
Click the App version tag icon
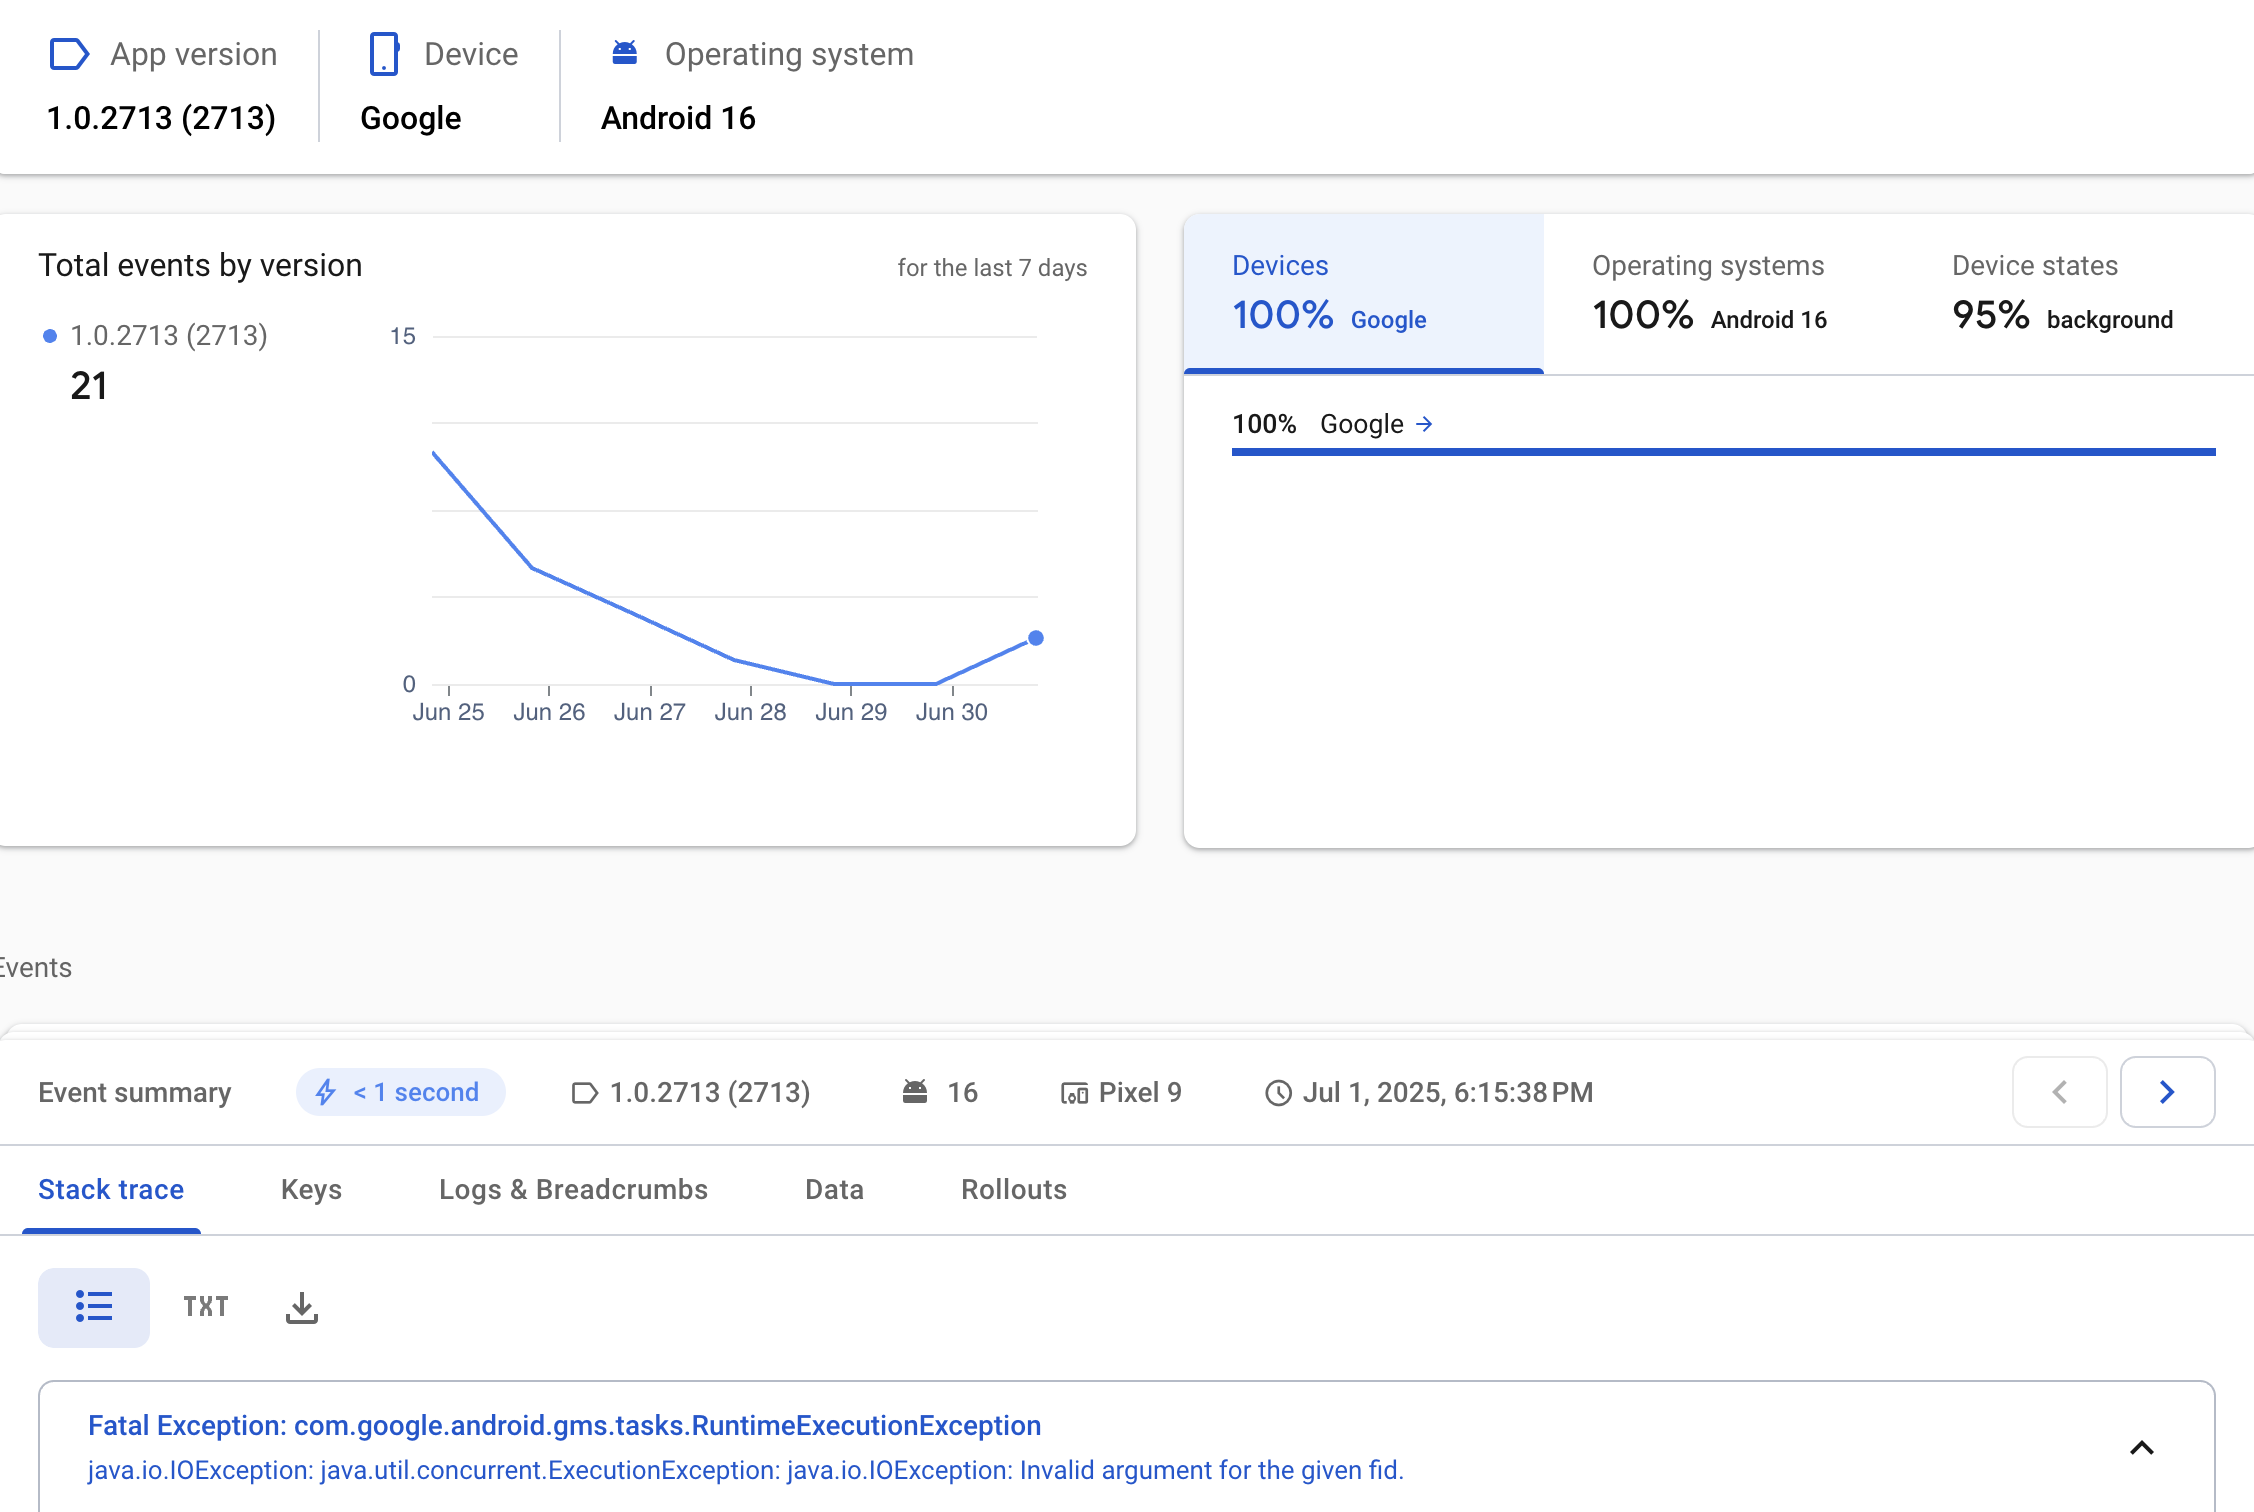coord(69,54)
